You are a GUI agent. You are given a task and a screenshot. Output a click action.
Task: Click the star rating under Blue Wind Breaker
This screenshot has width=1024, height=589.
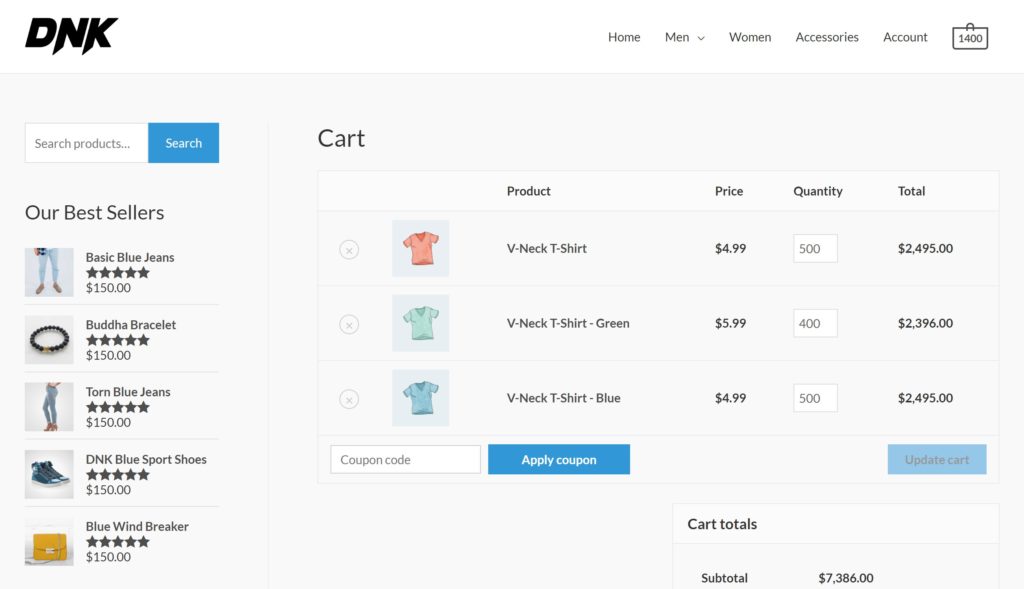point(118,542)
